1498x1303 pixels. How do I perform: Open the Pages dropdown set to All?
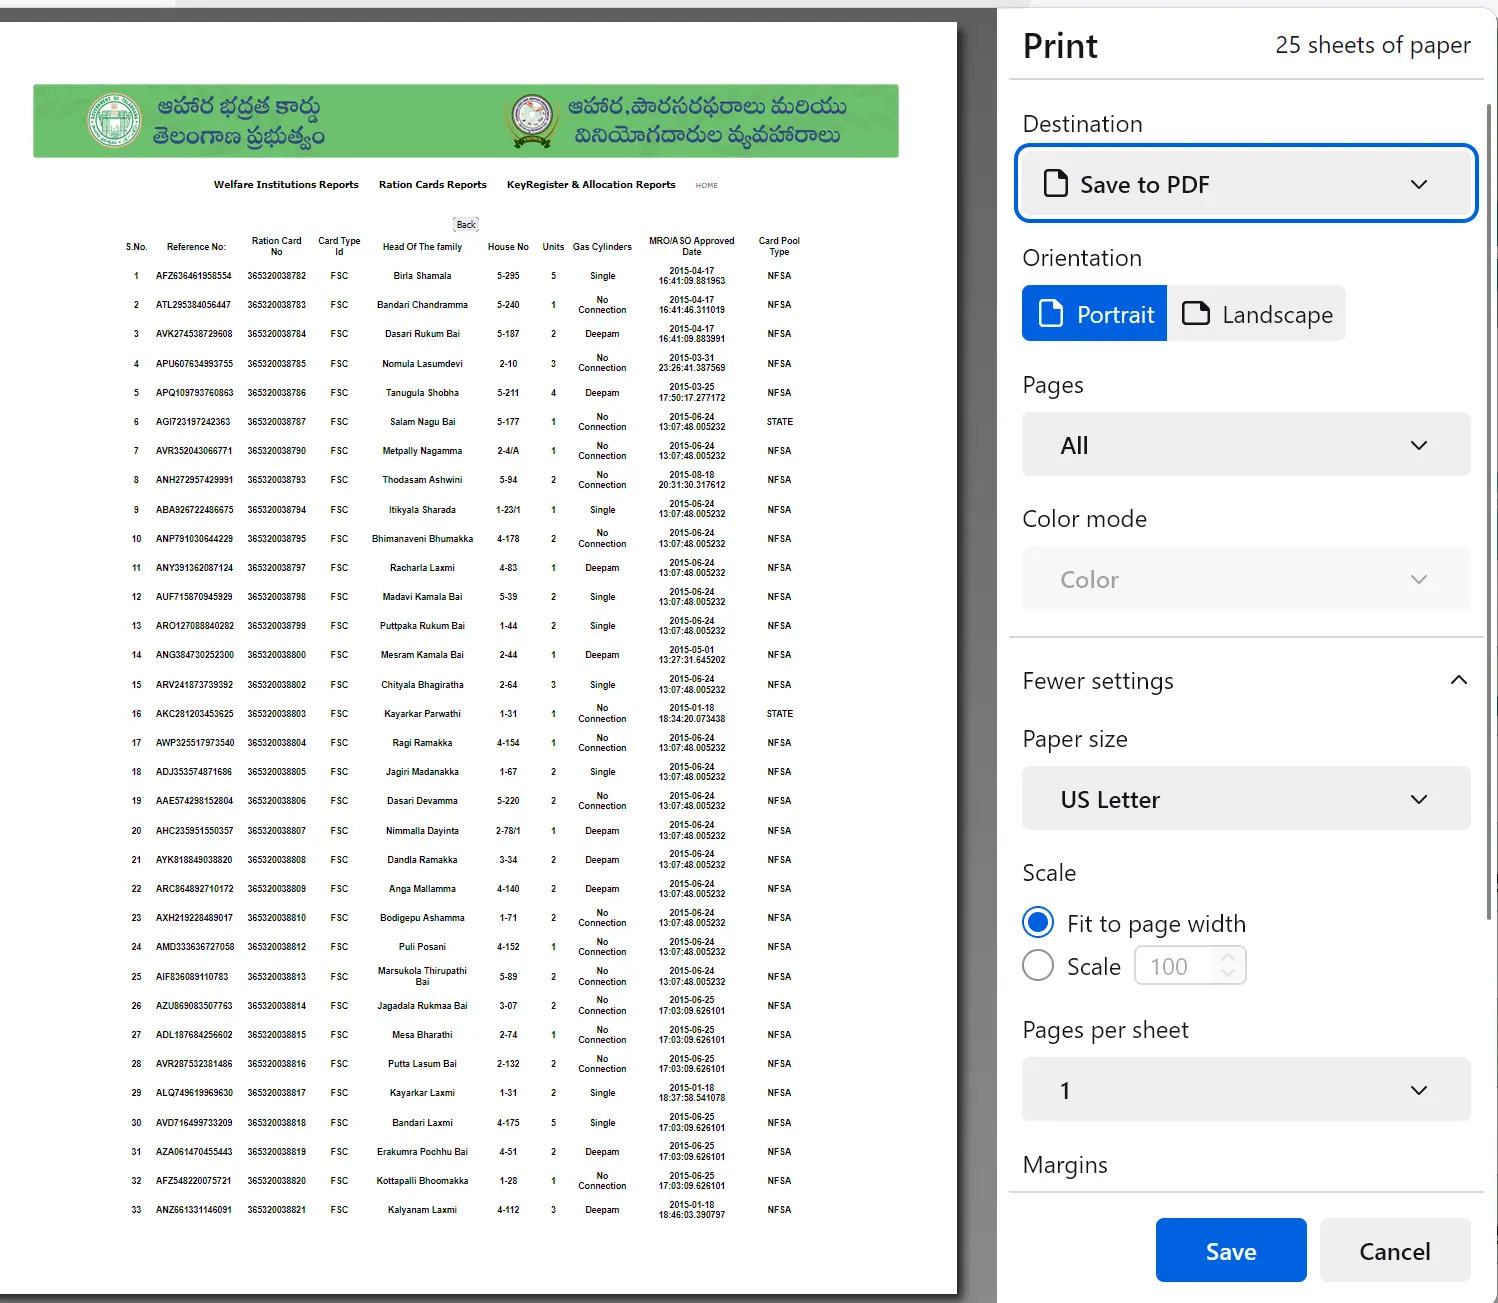pos(1246,444)
